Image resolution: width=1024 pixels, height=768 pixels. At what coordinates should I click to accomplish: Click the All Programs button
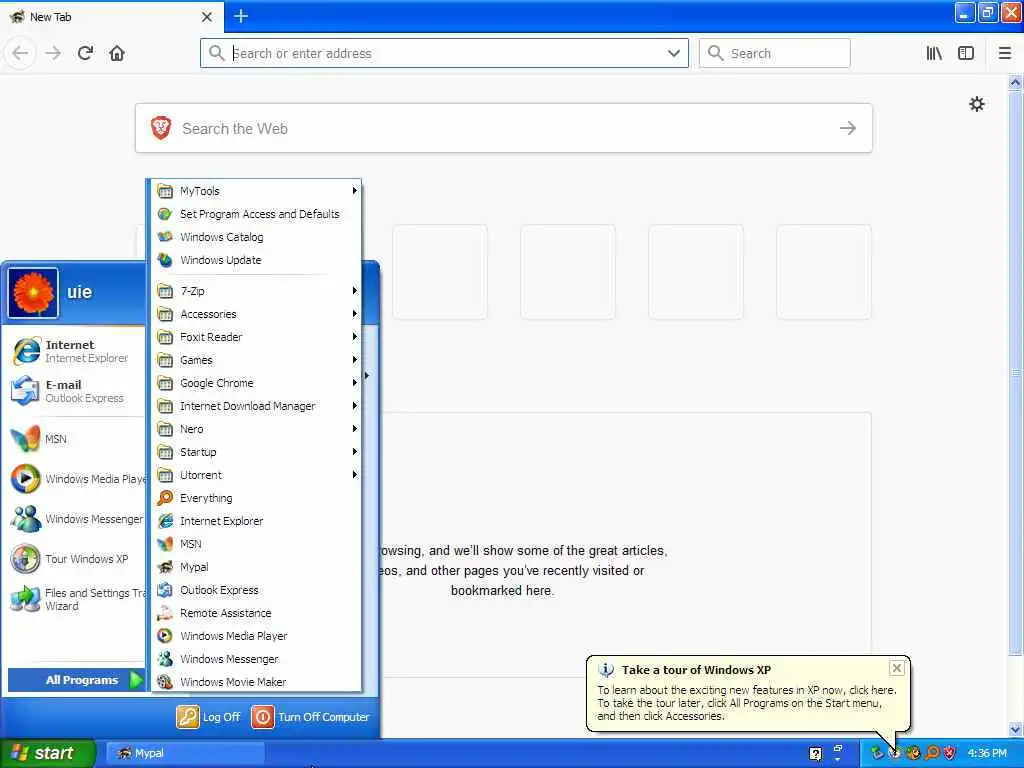click(76, 680)
